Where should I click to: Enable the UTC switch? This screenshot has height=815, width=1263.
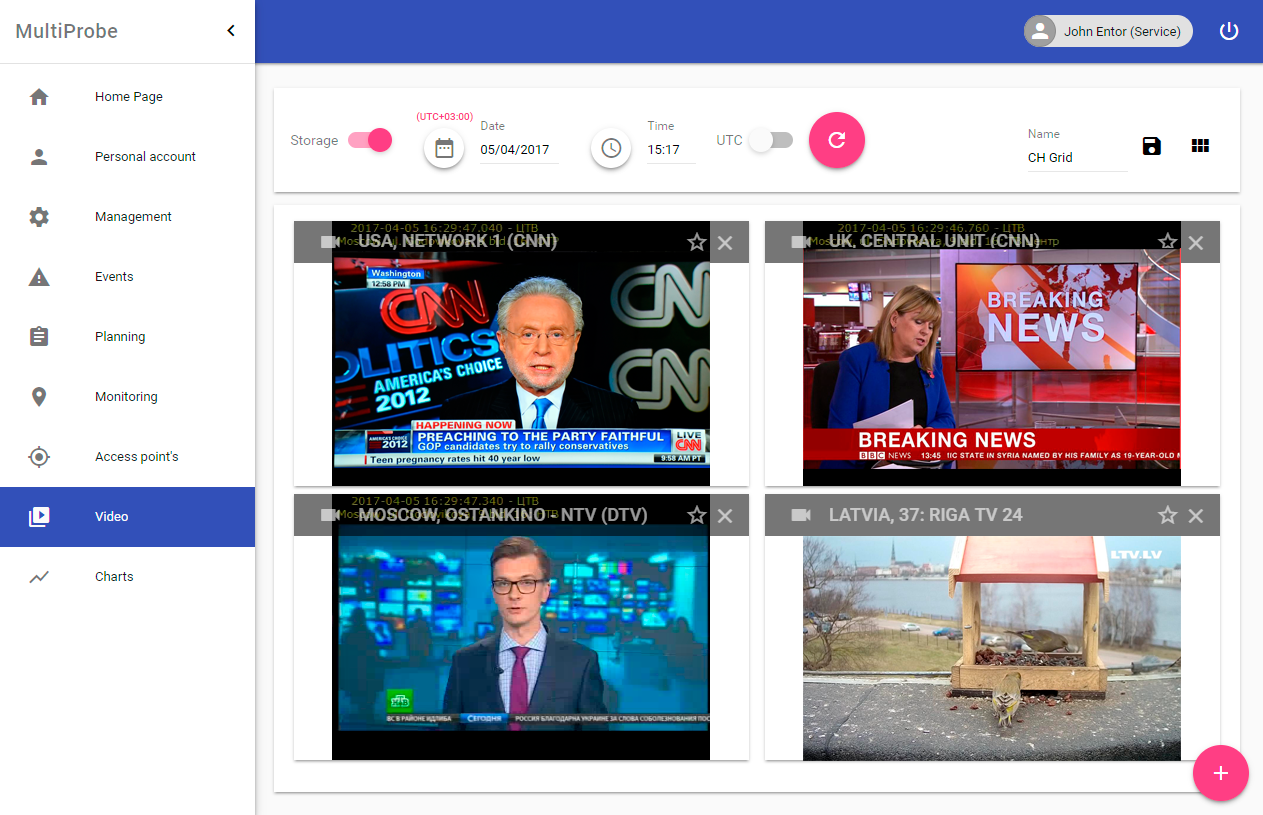click(771, 140)
